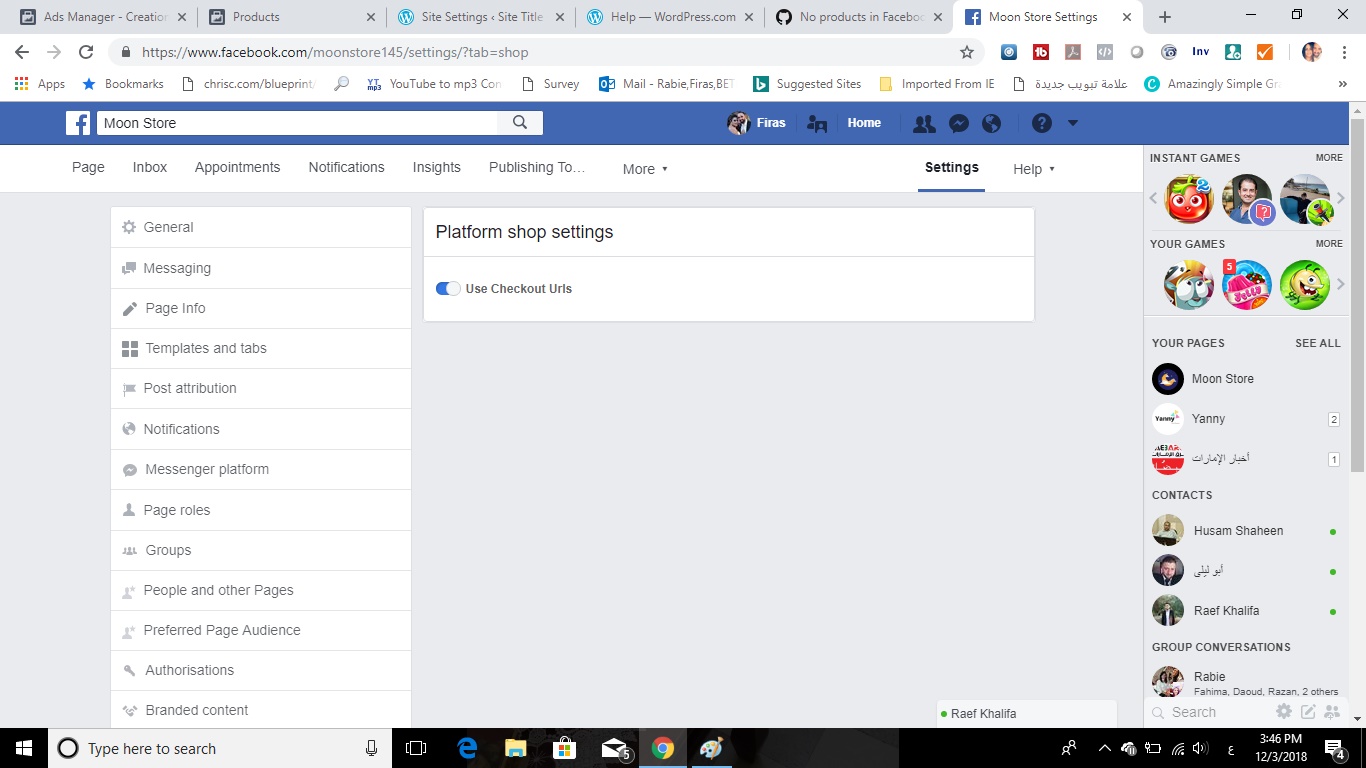Open the Appointments tab

coord(237,167)
